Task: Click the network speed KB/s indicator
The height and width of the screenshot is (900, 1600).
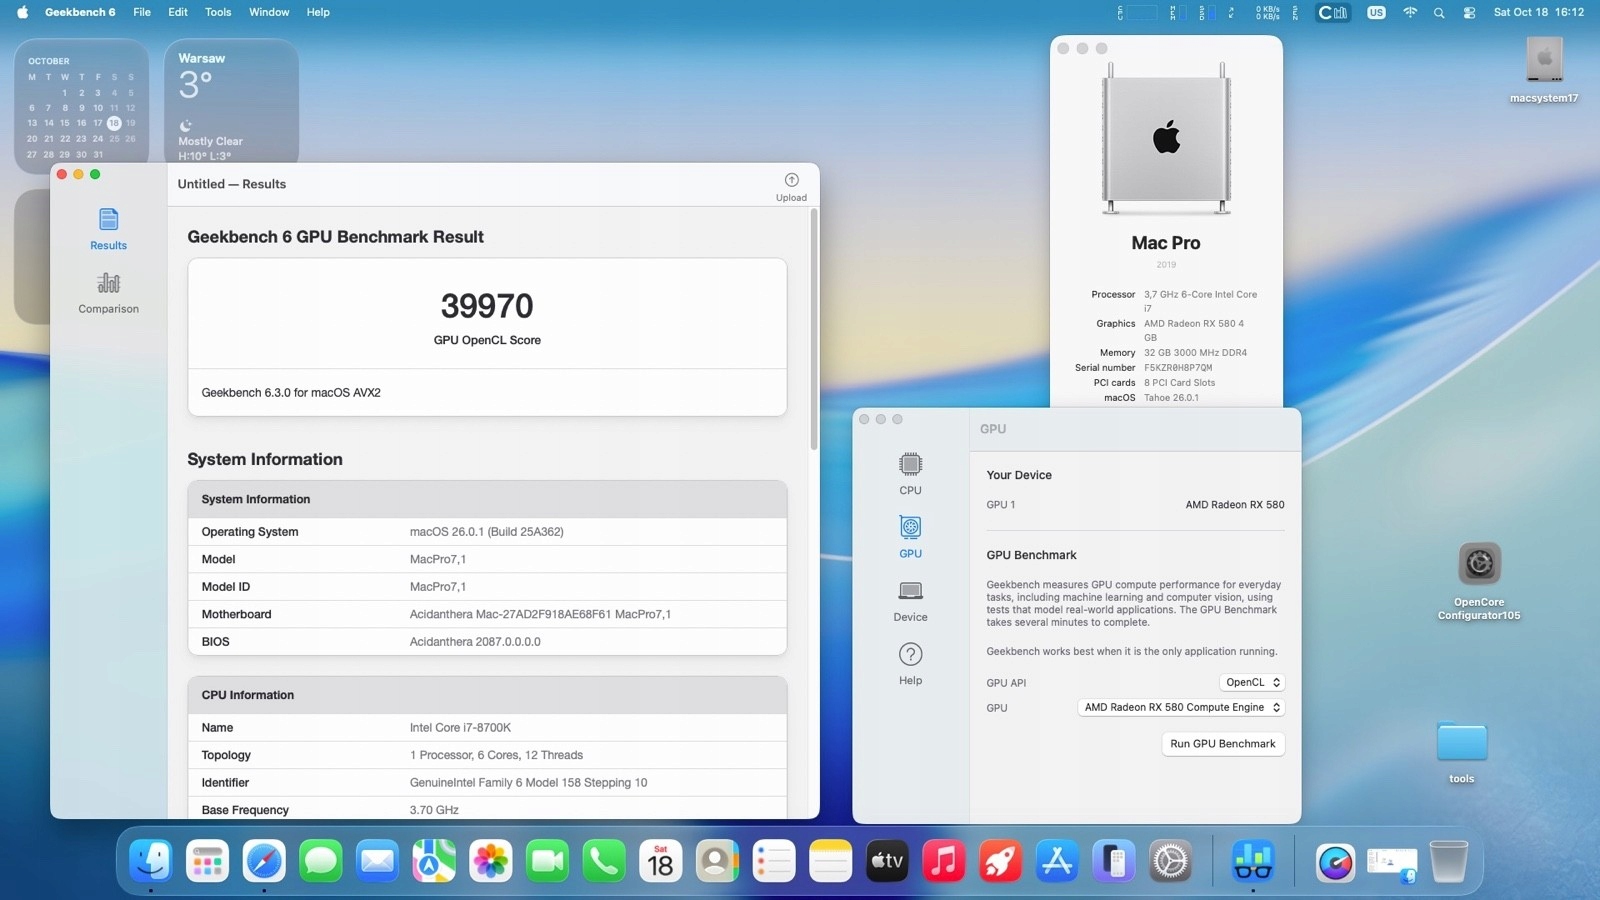Action: click(x=1268, y=12)
